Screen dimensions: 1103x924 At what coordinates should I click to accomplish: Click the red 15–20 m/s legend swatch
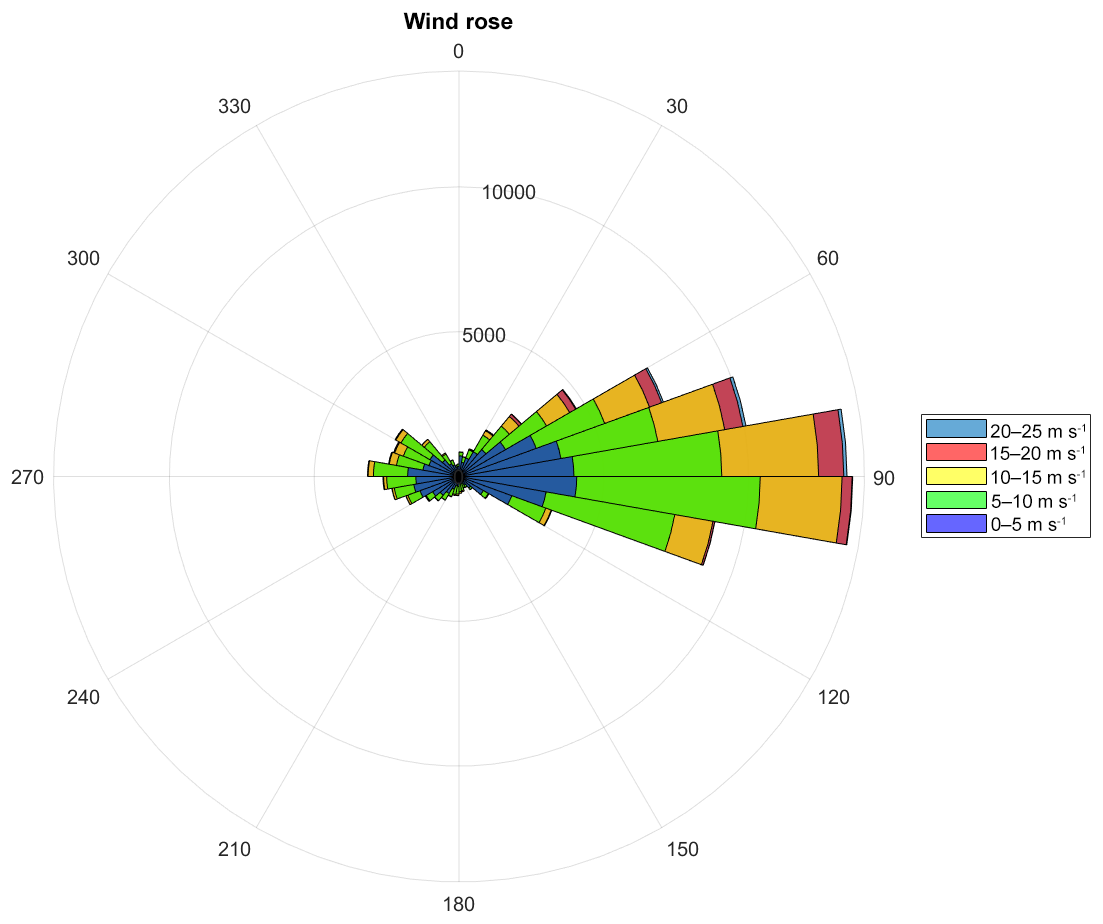[x=956, y=452]
